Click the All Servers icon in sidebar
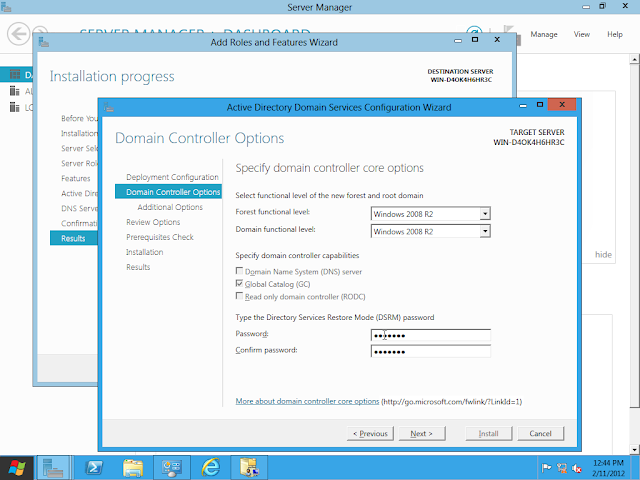 tap(15, 91)
